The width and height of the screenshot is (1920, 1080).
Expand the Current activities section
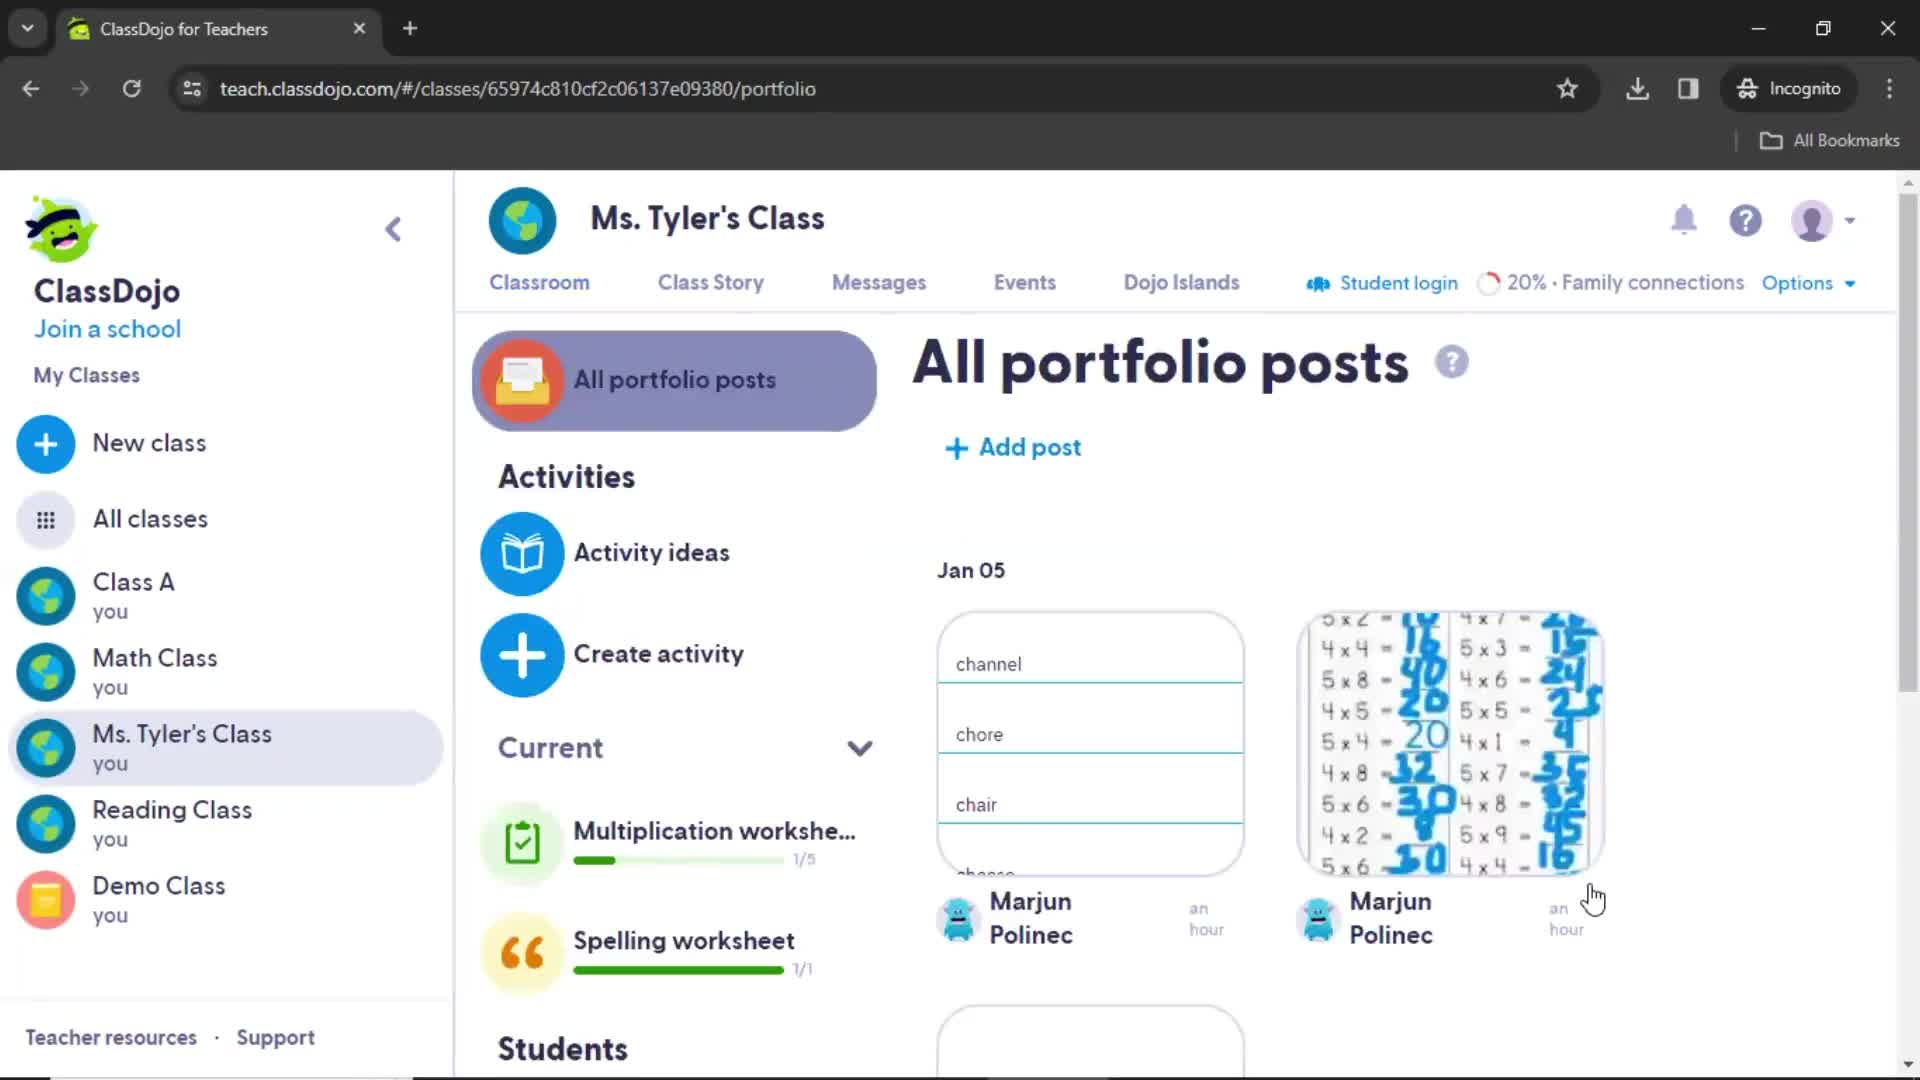tap(858, 748)
